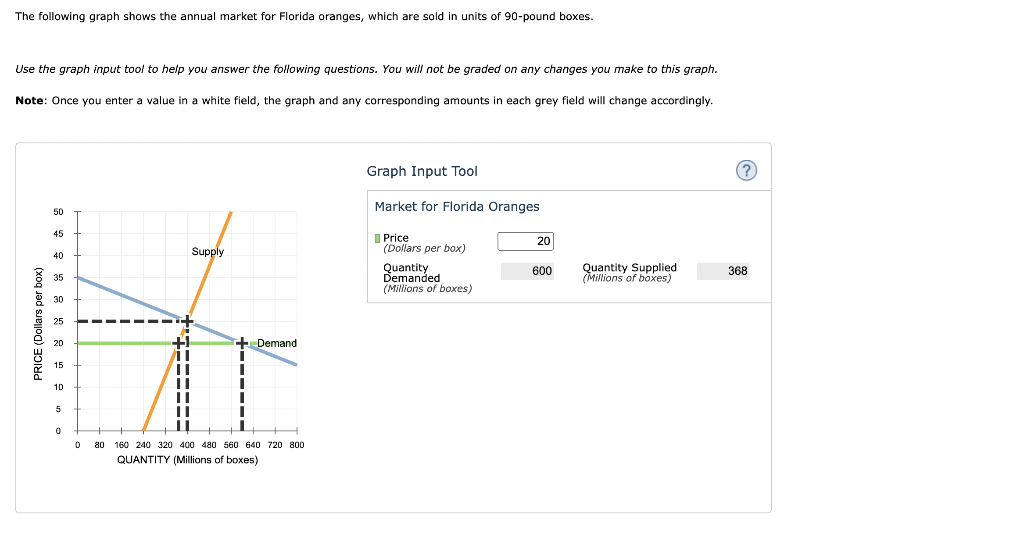Click the 50 tick on the price axis
This screenshot has width=1024, height=555.
point(58,212)
